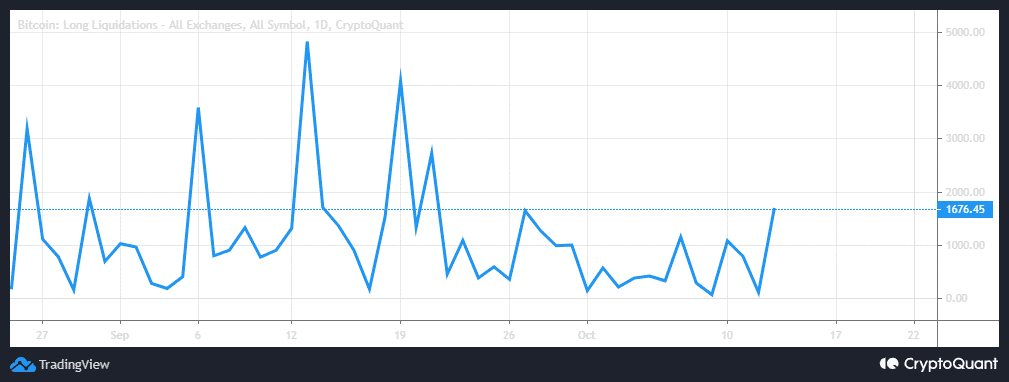Open the TradingView text link

click(74, 365)
